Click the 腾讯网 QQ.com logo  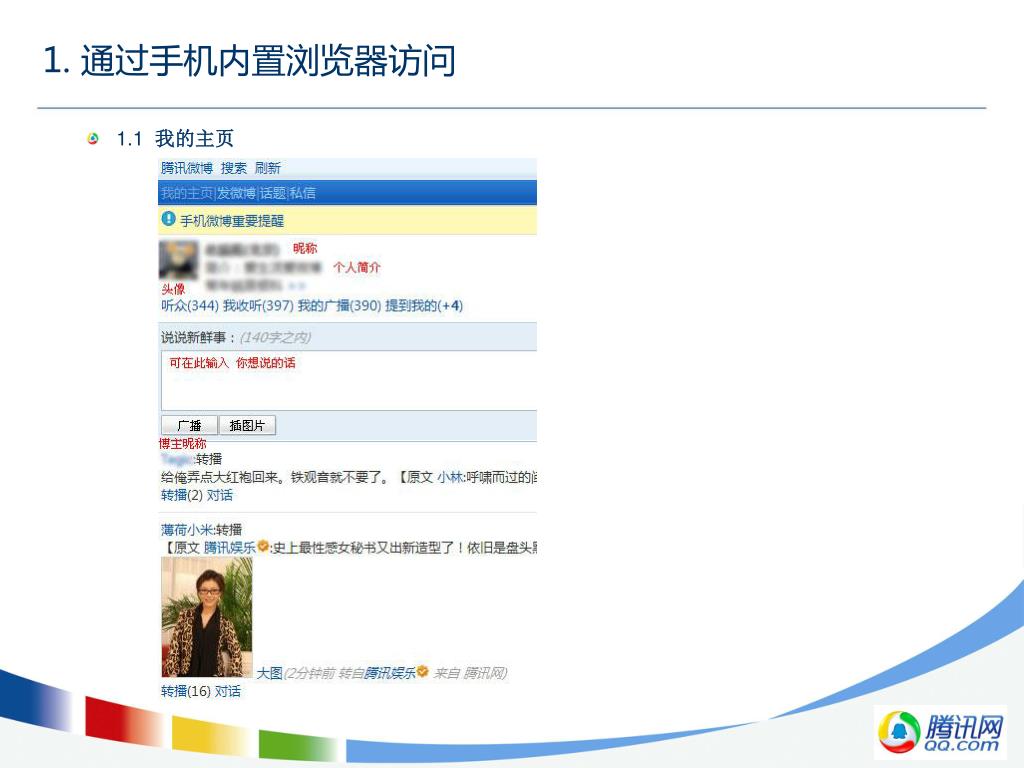tap(940, 732)
